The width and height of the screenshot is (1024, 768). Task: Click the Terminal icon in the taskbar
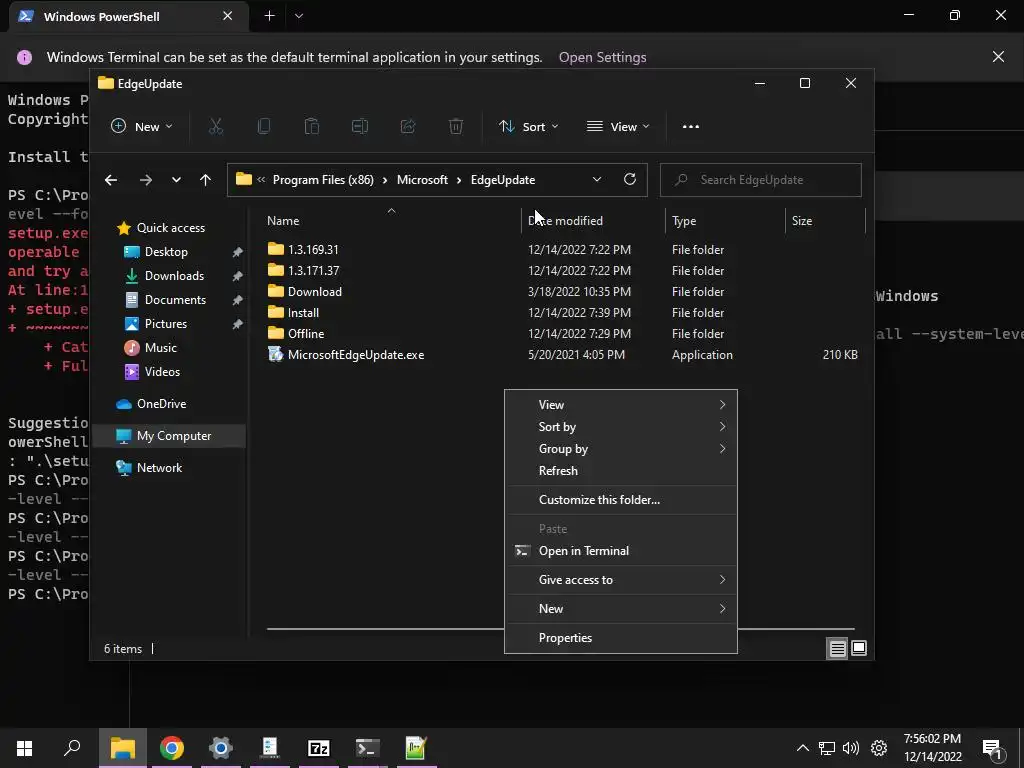coord(368,748)
